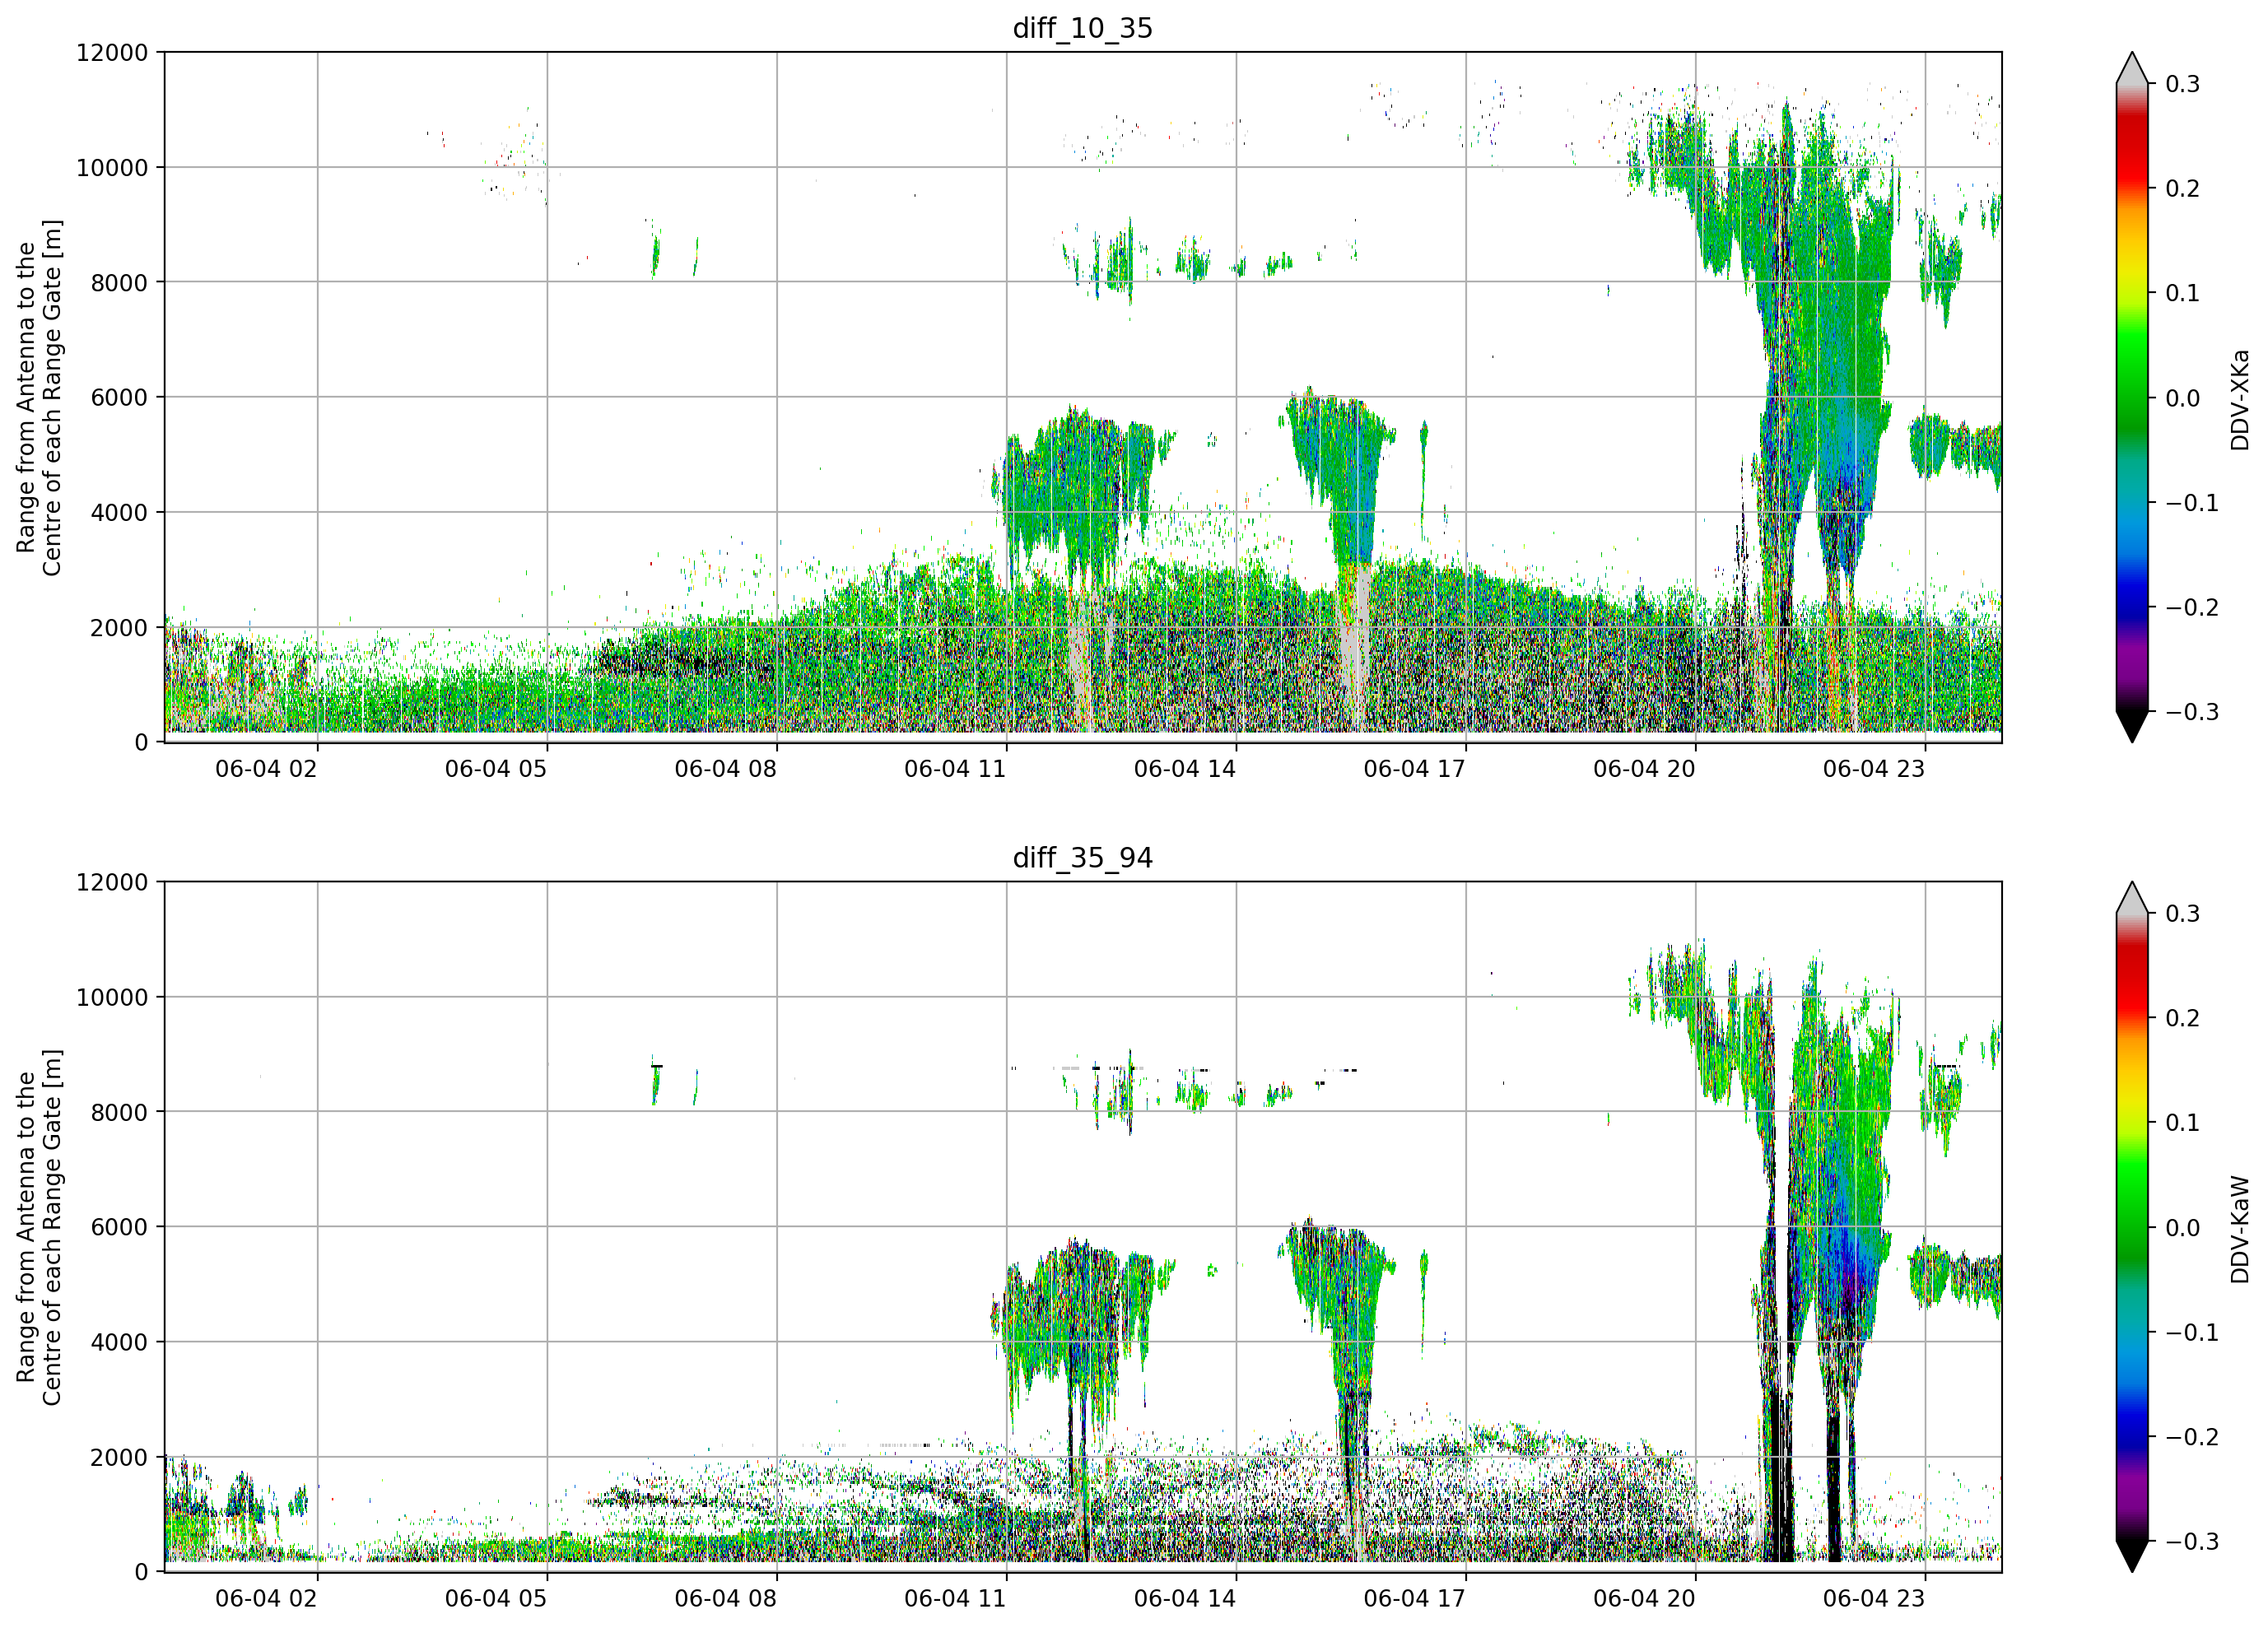Click the 06-04 20 x-axis label of the bottom plot
This screenshot has height=1628, width=2268.
1644,1598
